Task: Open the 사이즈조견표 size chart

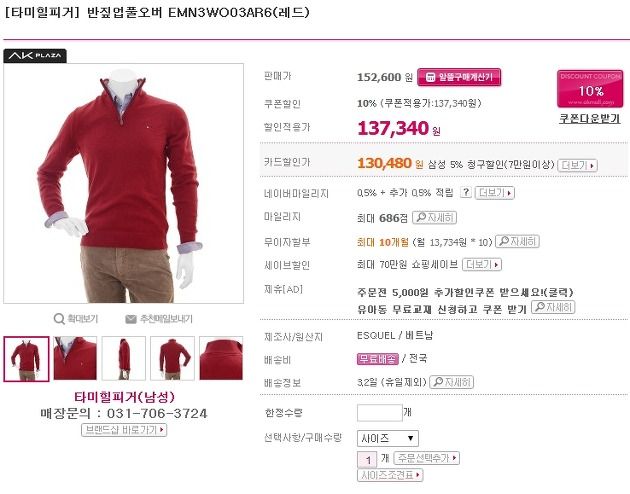Action: [390, 476]
